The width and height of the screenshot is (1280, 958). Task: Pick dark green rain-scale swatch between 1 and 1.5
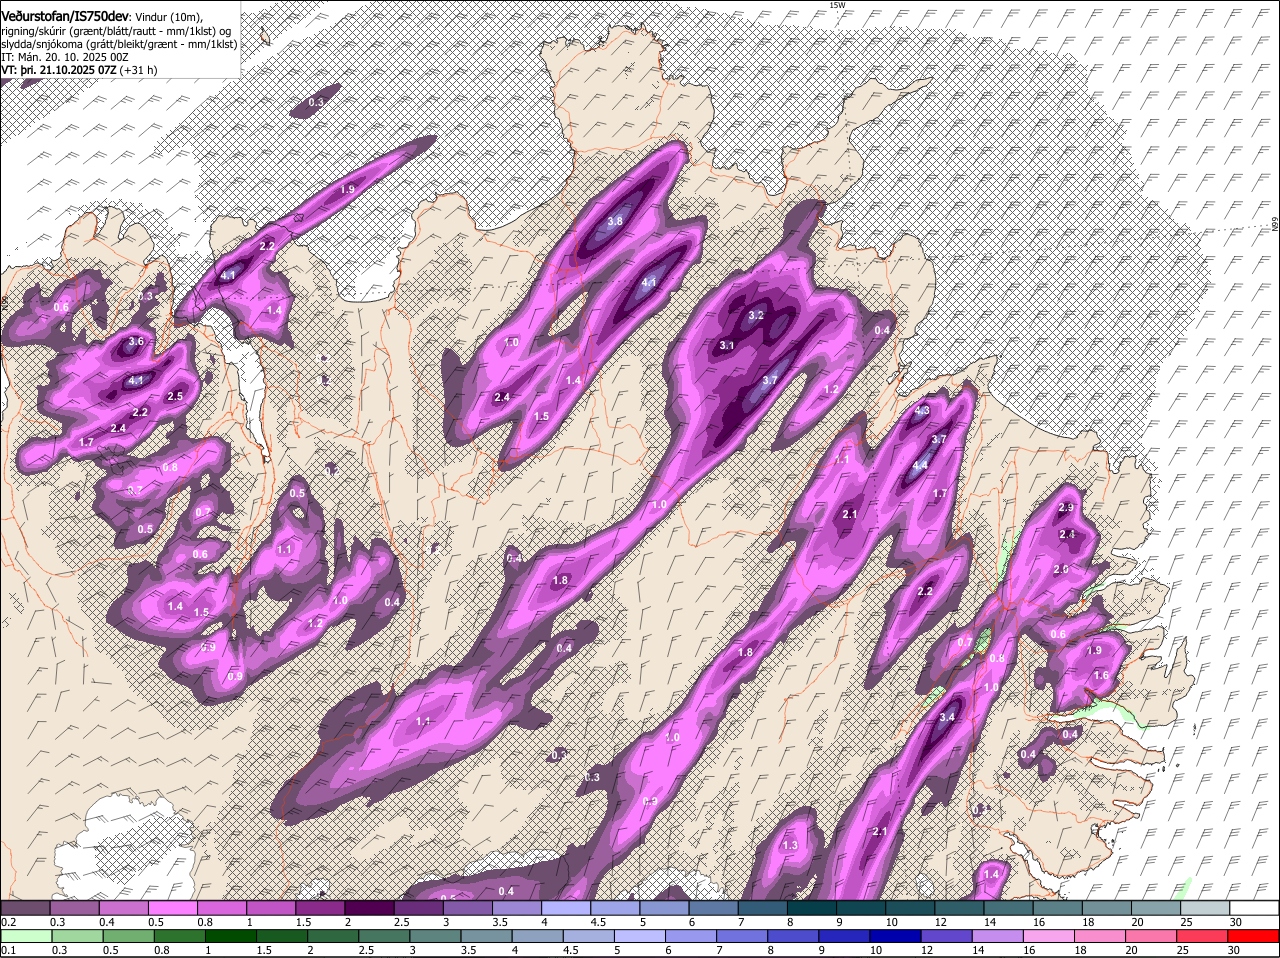coord(229,936)
